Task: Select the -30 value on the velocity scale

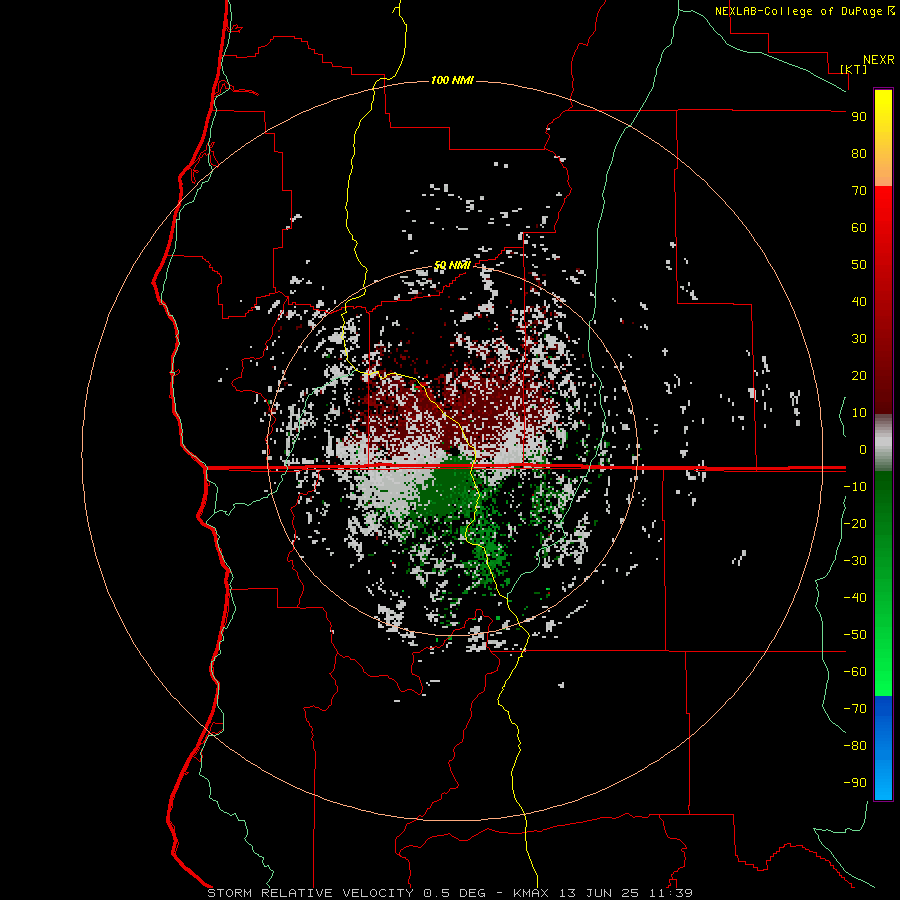Action: click(x=855, y=561)
